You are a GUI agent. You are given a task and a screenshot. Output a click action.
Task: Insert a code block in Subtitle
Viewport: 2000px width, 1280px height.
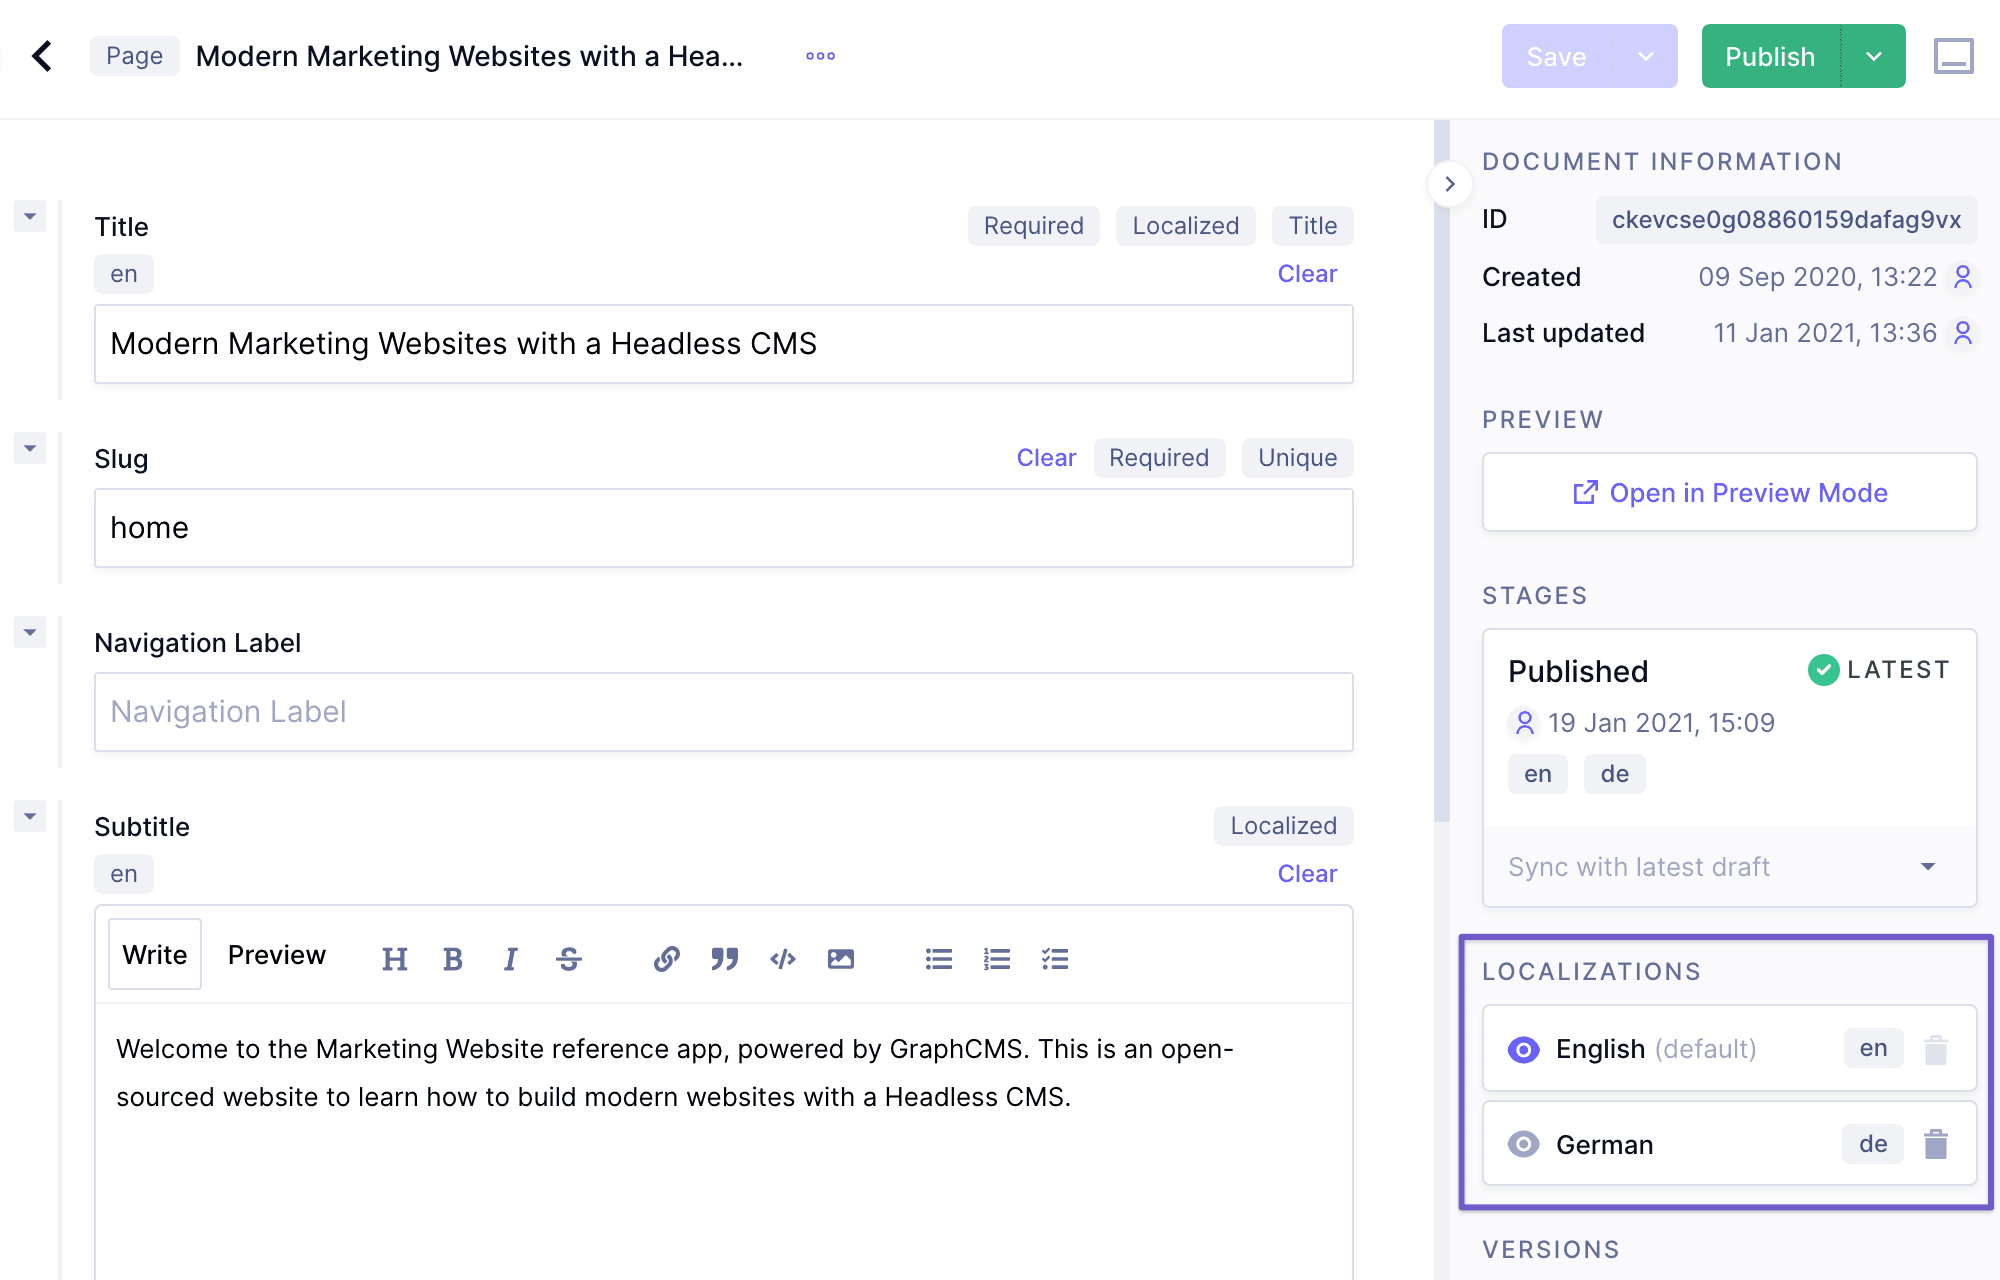point(783,958)
